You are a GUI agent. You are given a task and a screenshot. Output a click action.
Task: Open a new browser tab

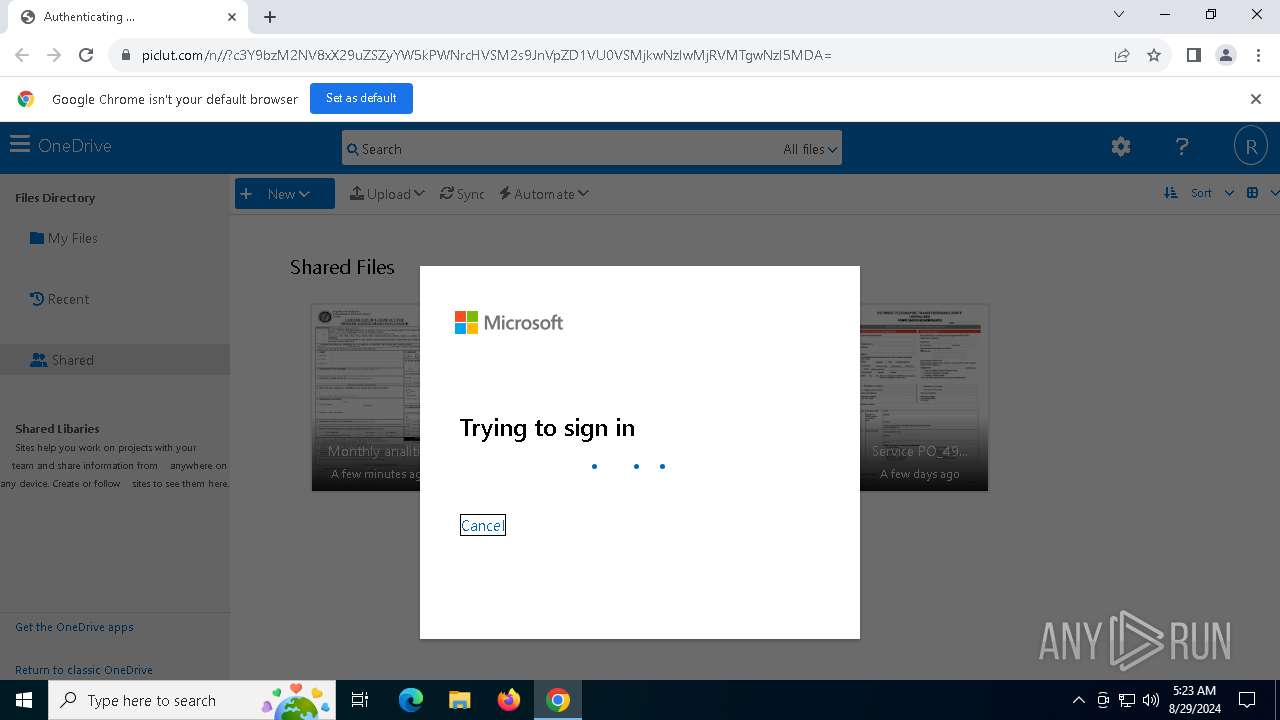coord(270,17)
